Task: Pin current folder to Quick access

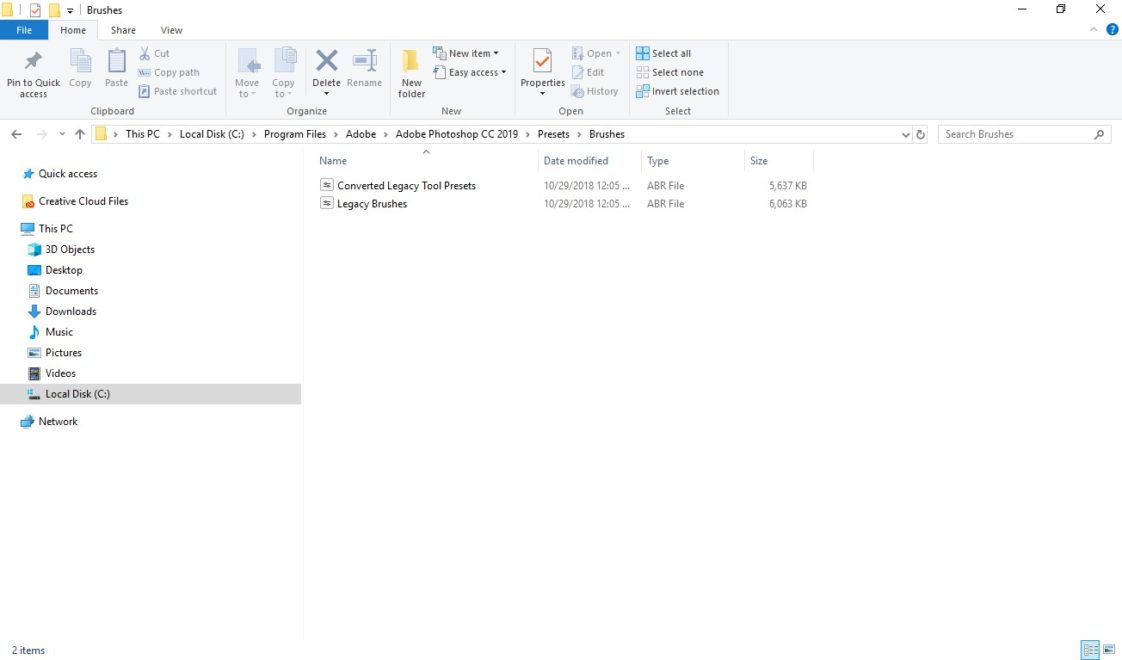Action: (32, 72)
